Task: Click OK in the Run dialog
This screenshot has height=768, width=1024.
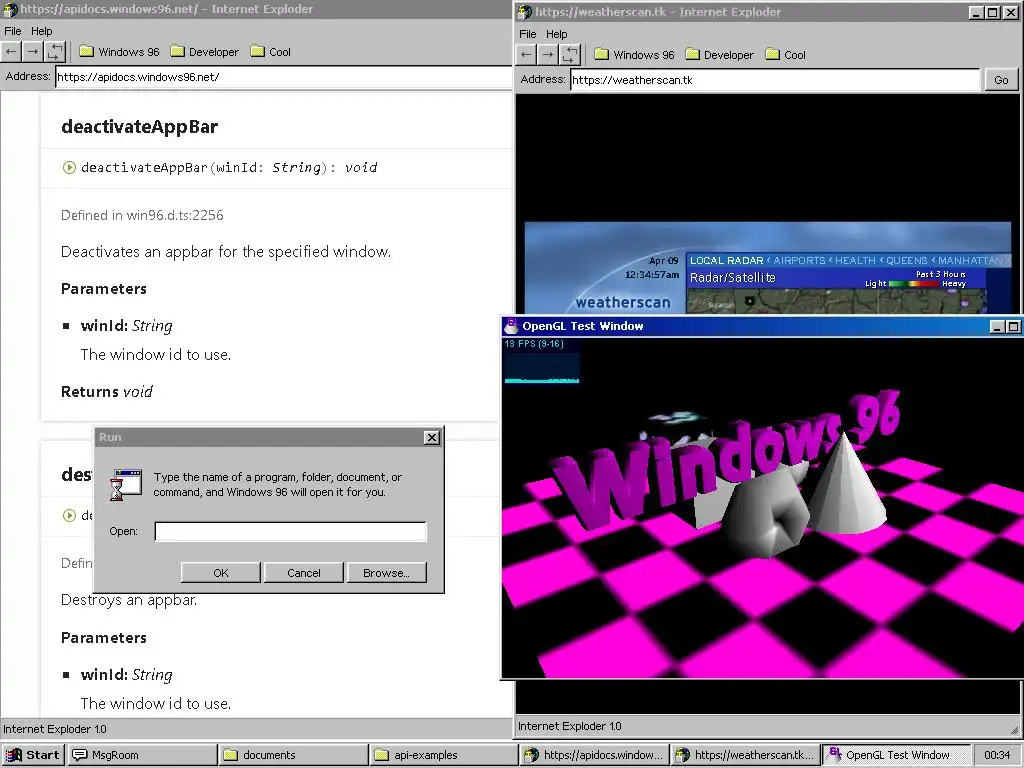Action: coord(221,573)
